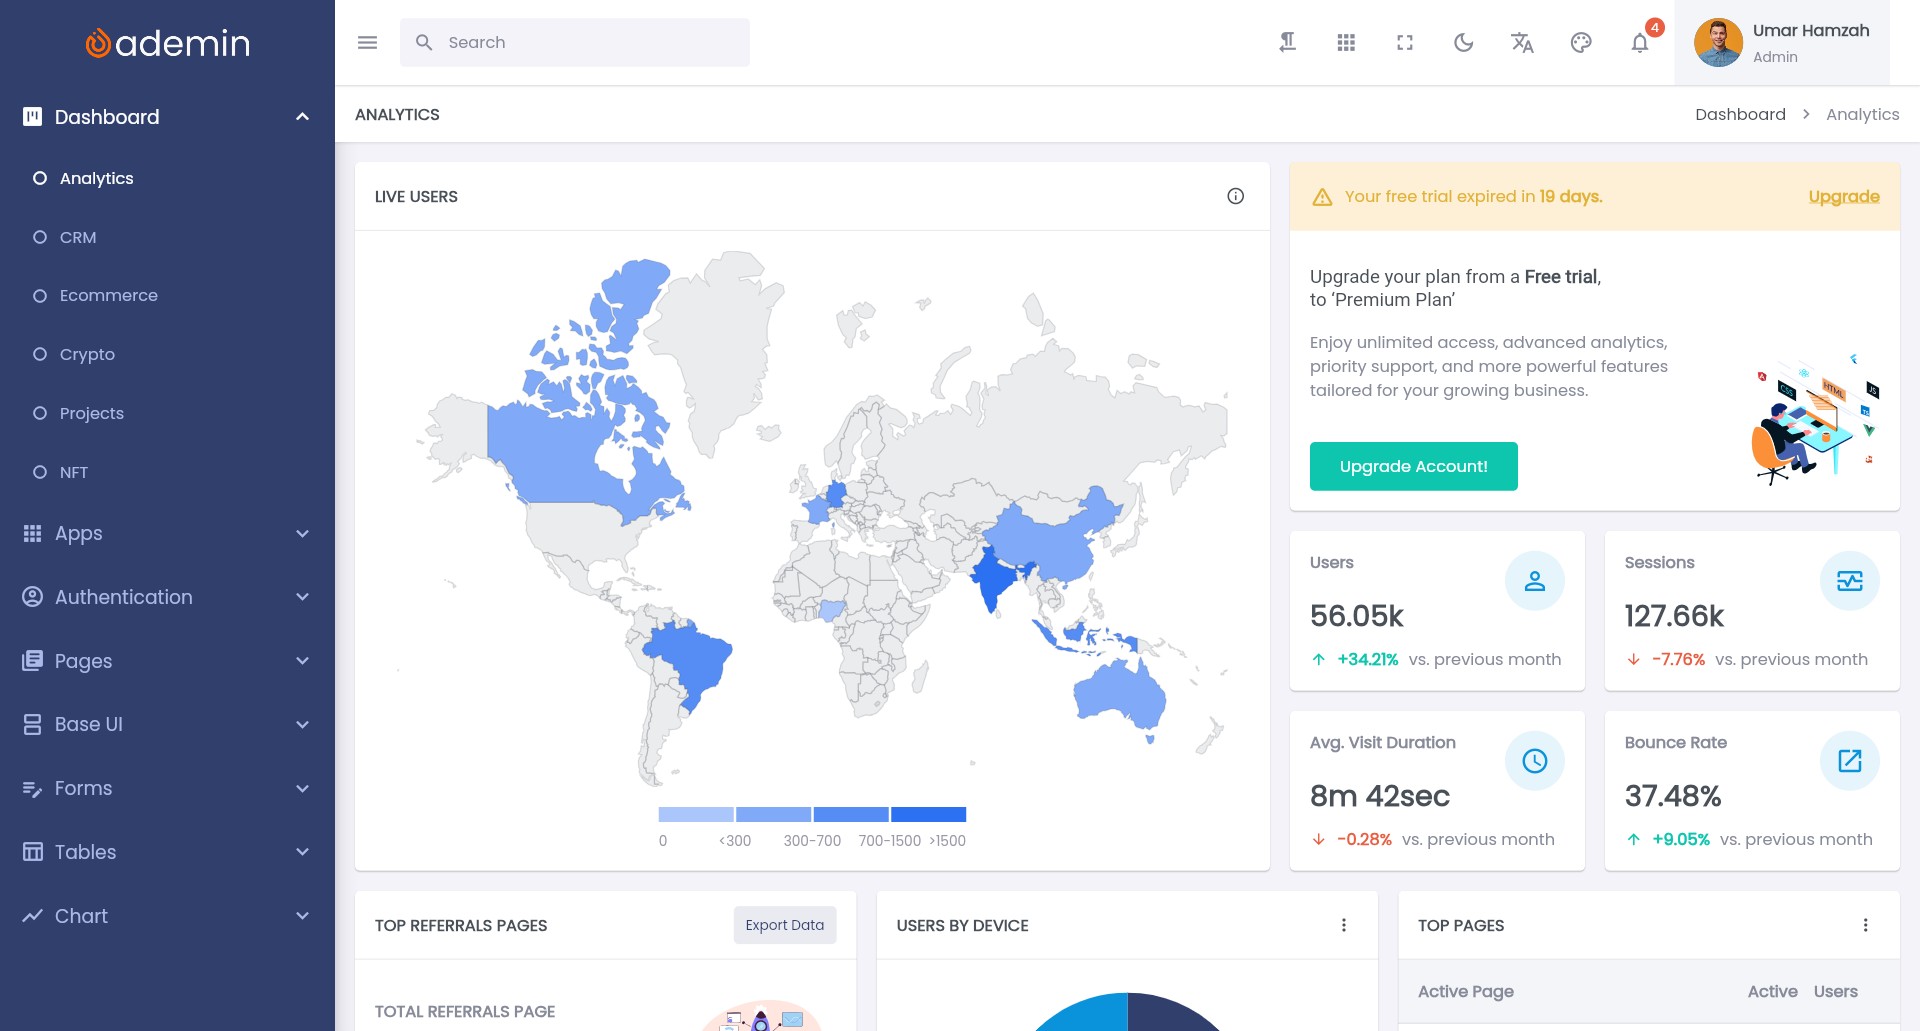Click the darkest blue >1500 legend swatch
This screenshot has height=1031, width=1920.
[x=928, y=815]
